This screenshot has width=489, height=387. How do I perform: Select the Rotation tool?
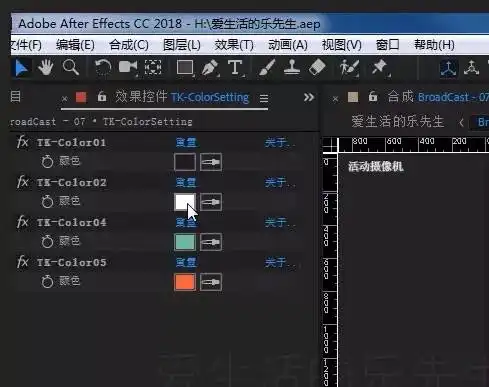click(x=103, y=68)
